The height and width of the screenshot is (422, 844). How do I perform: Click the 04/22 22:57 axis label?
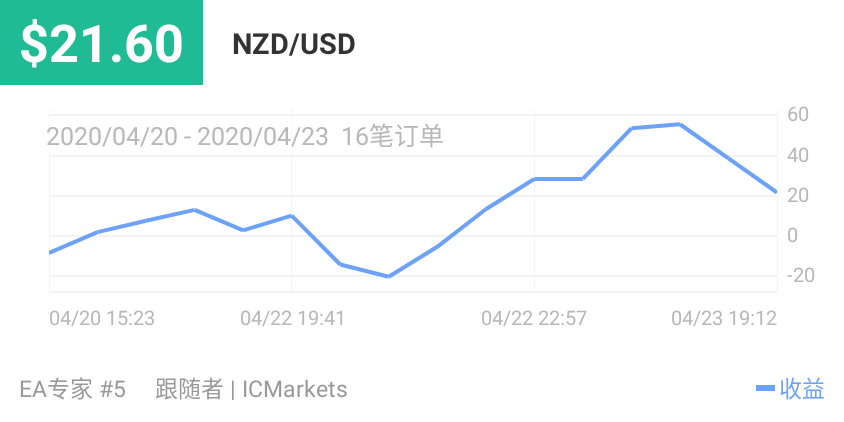tap(534, 318)
